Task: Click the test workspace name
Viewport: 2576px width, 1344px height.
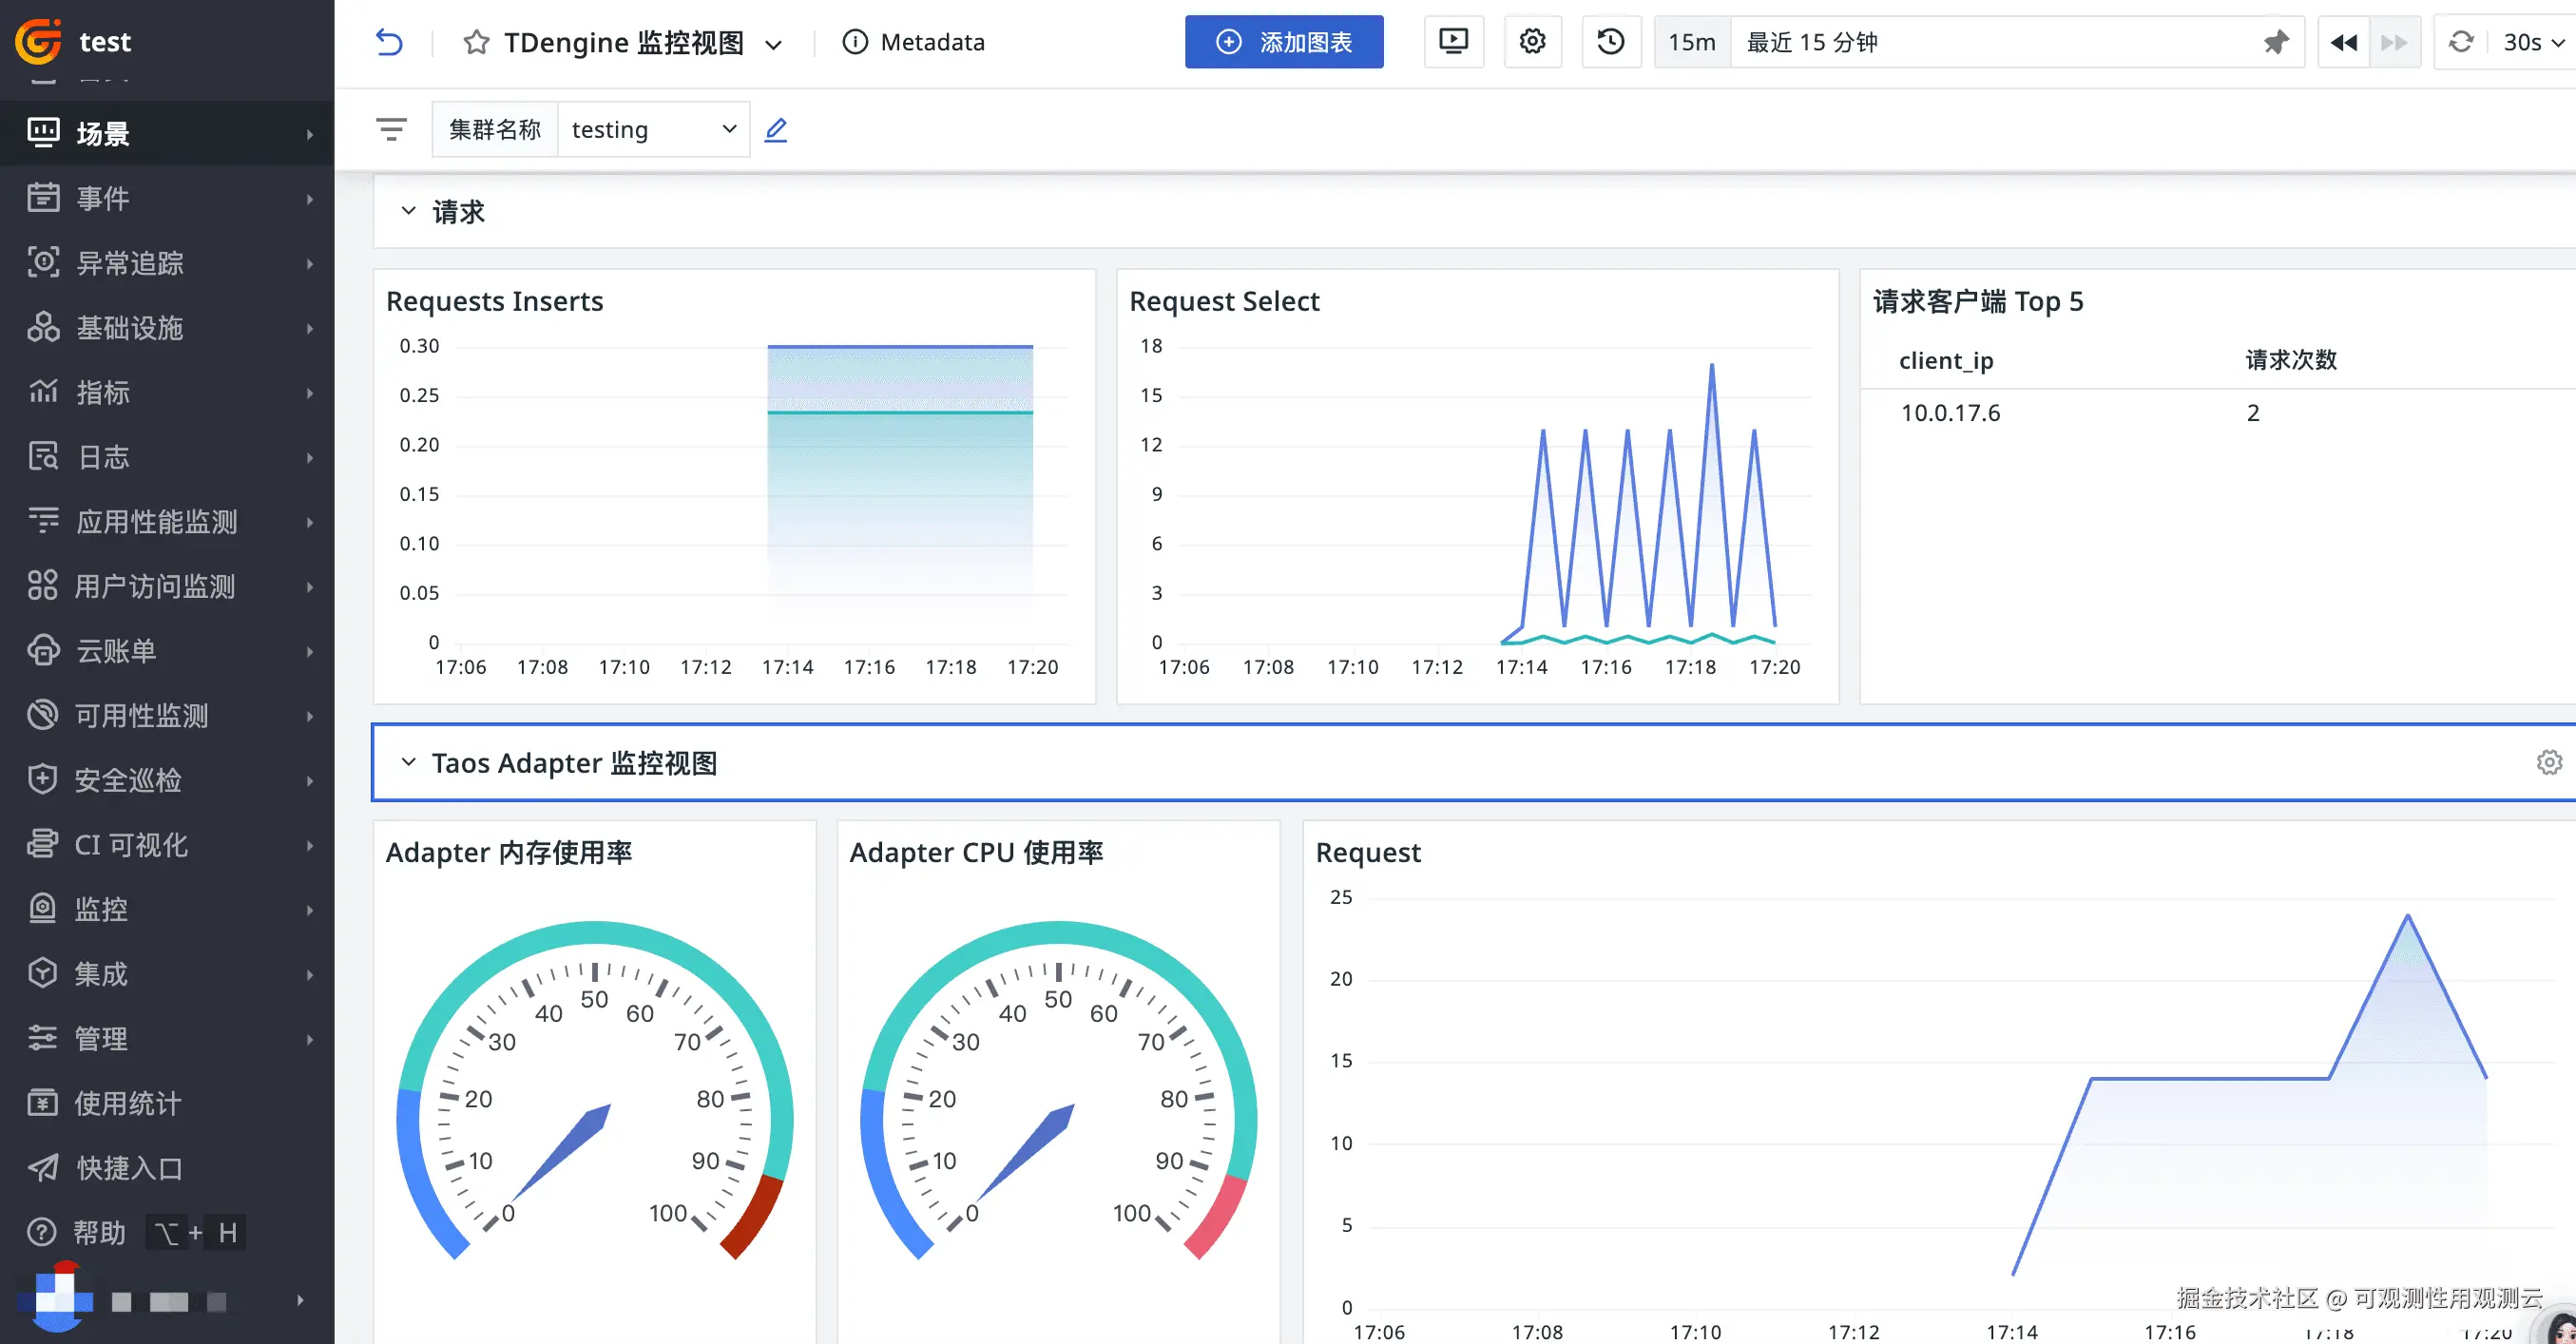Action: pos(105,42)
